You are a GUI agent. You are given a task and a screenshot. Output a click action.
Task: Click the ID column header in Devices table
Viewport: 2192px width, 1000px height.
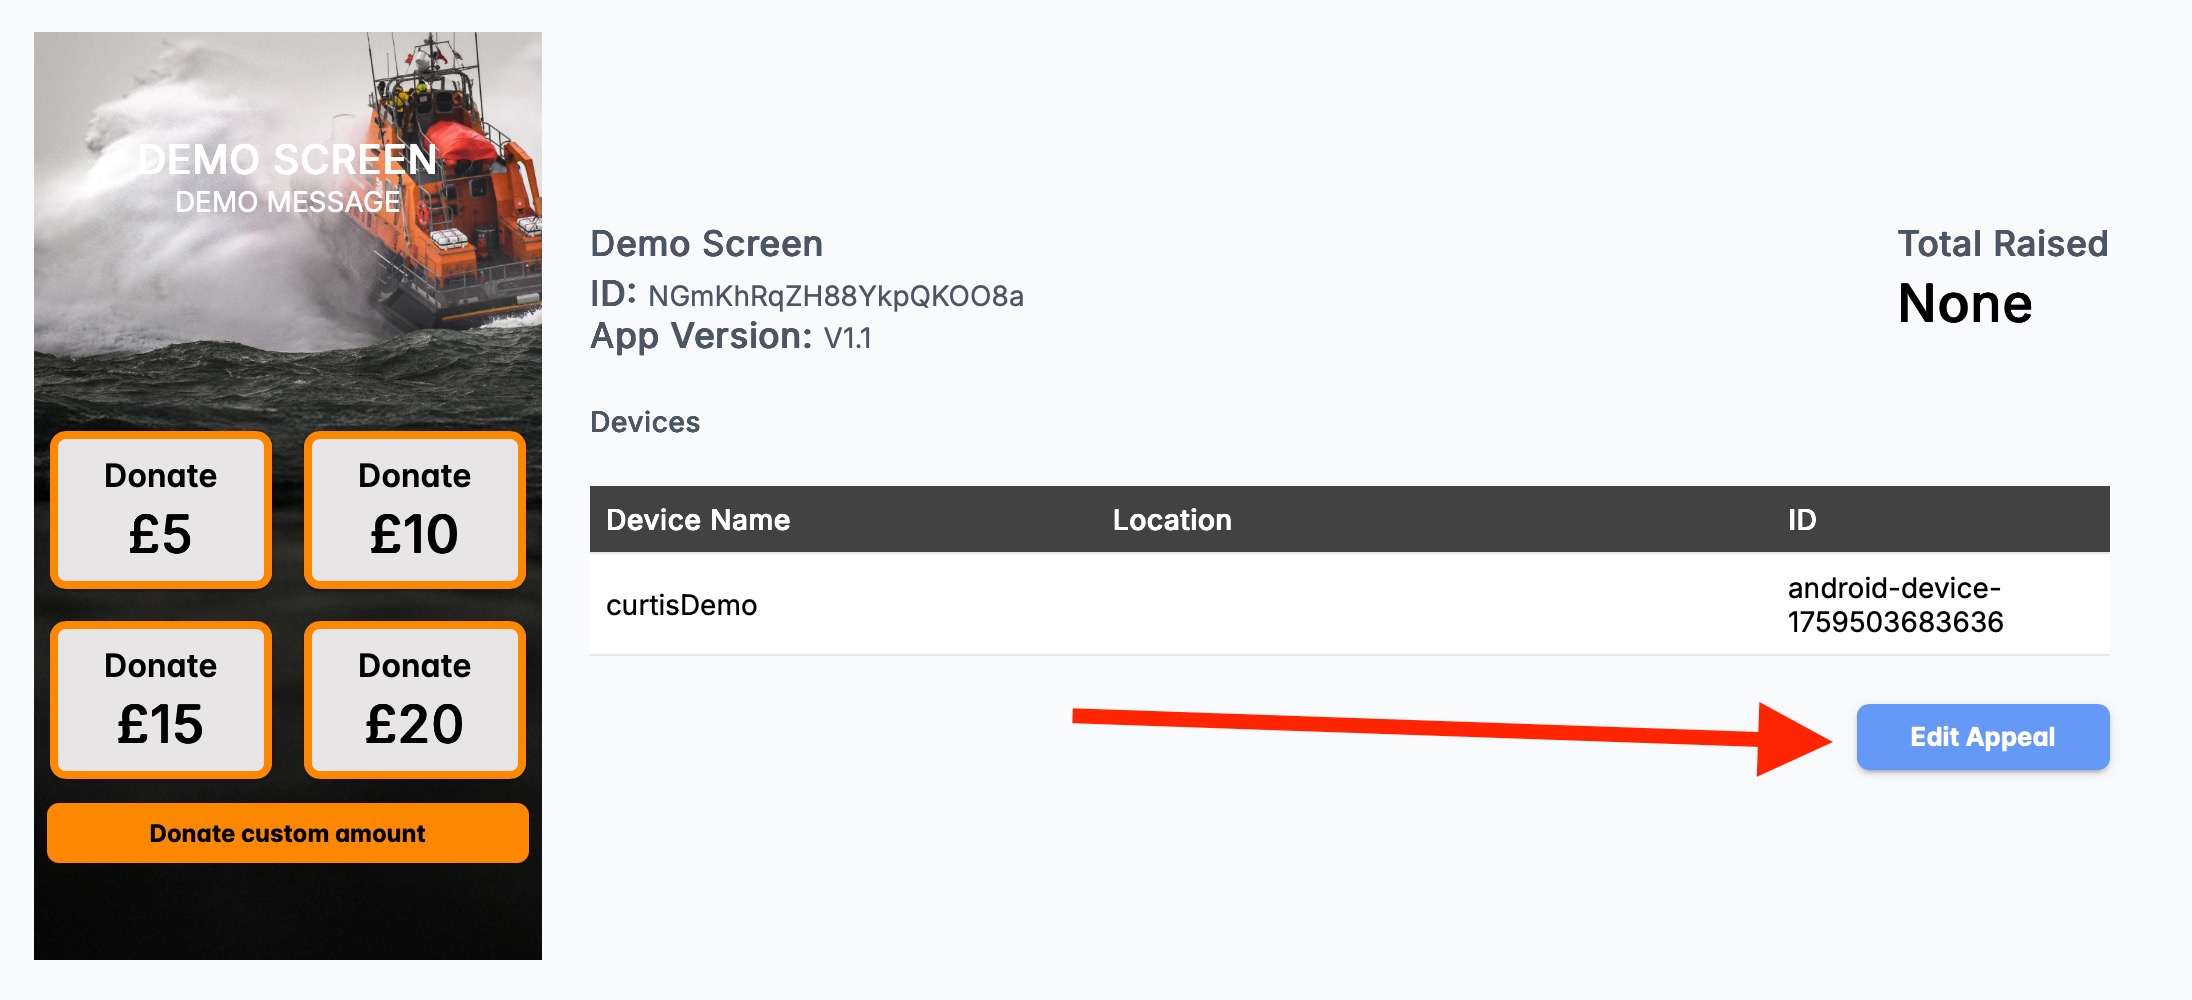(1802, 520)
